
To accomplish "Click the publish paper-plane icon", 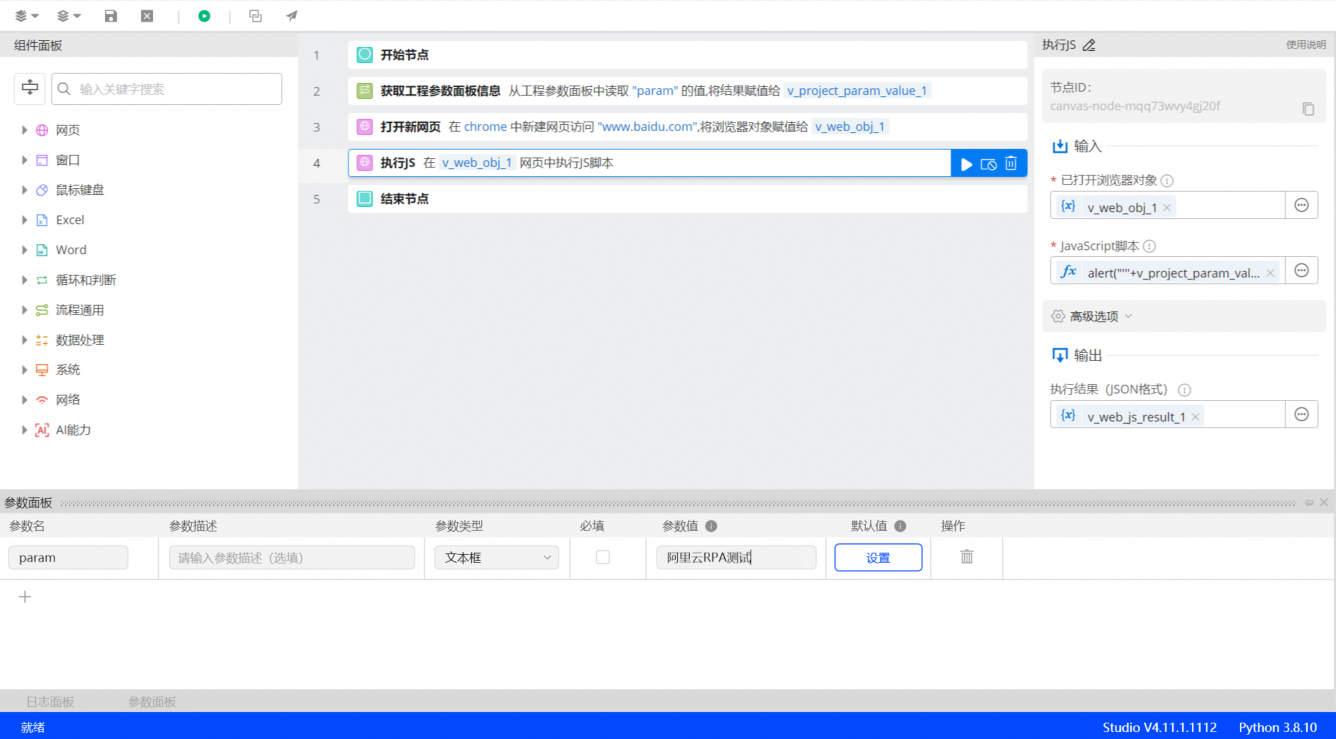I will [x=292, y=16].
